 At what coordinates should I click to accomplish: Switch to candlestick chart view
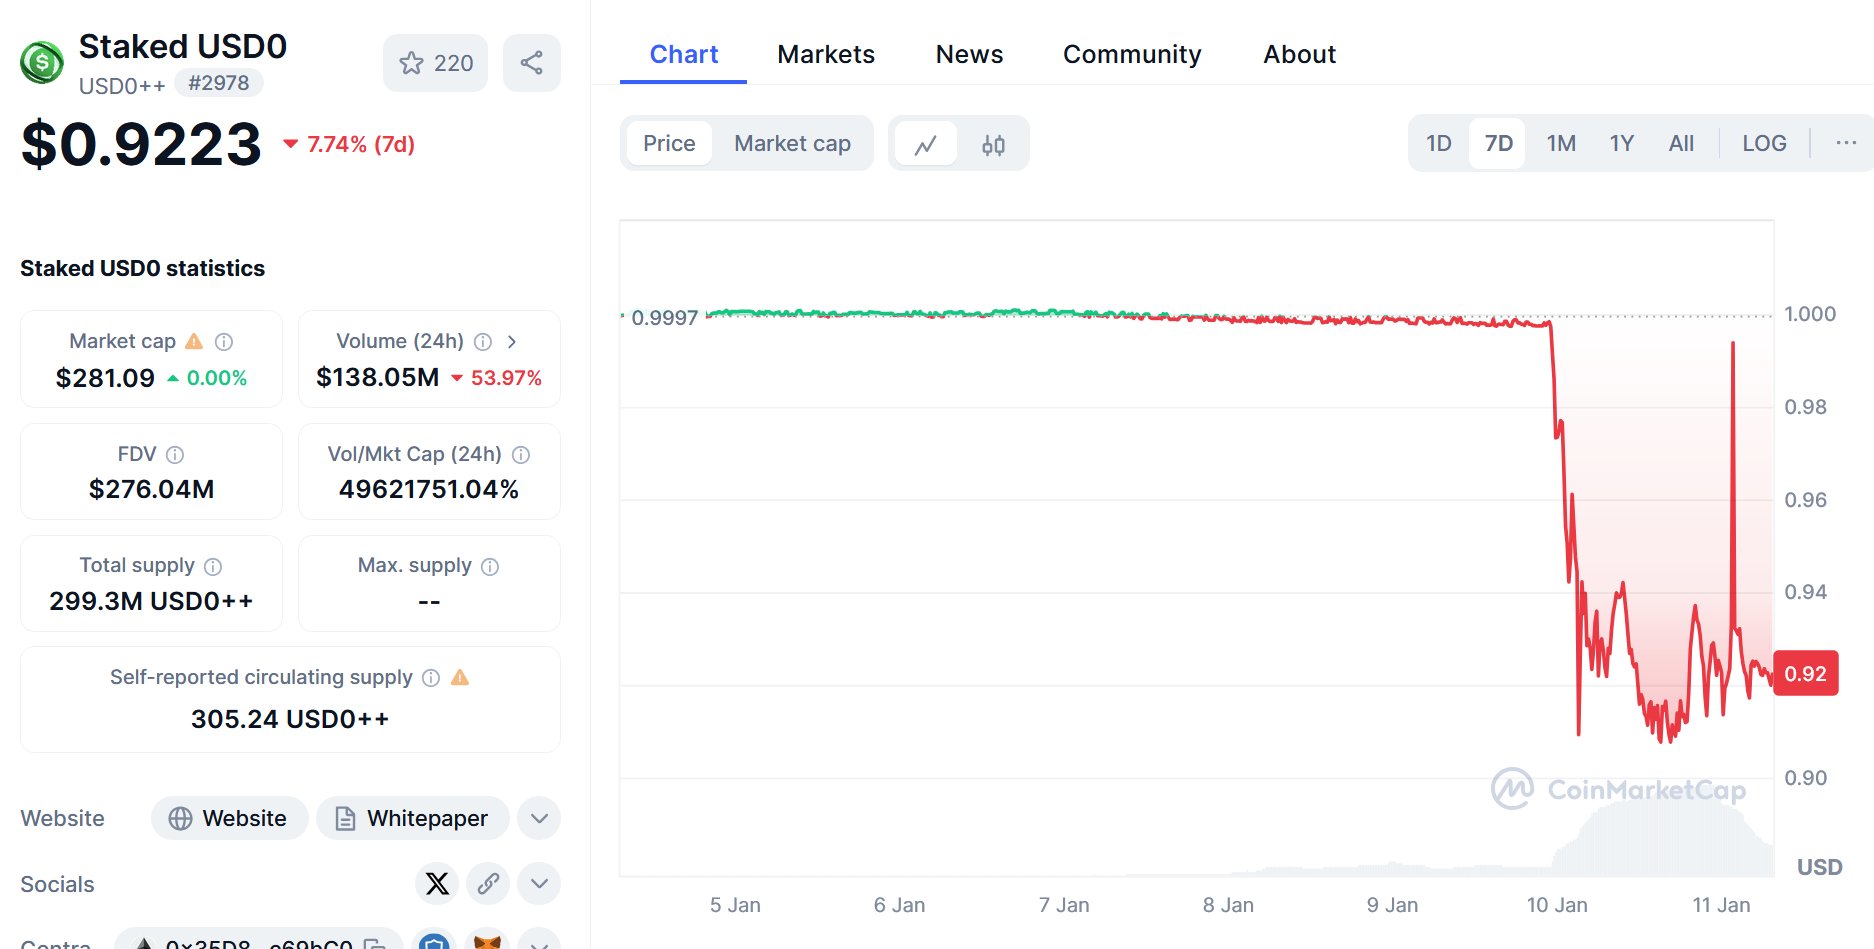tap(993, 144)
